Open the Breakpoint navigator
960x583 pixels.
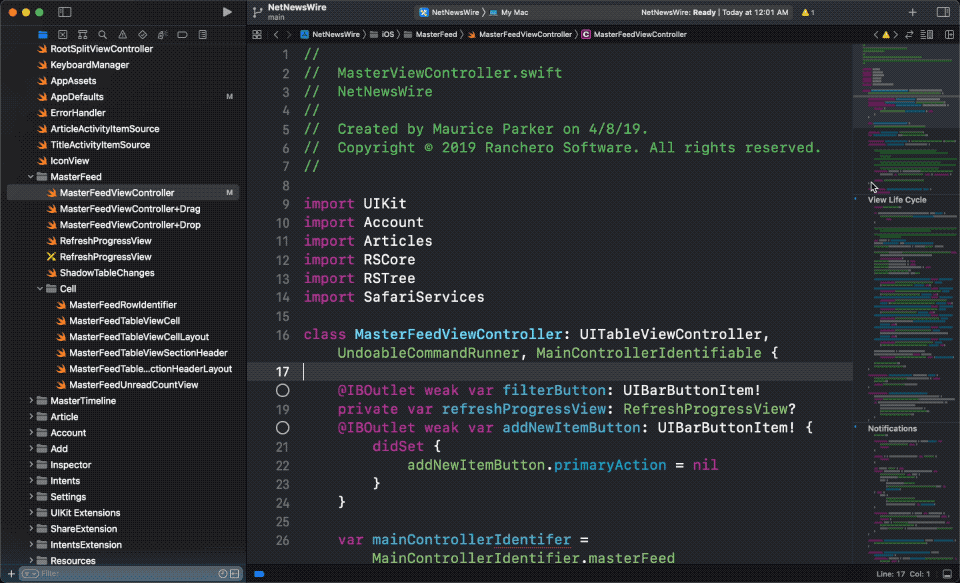[183, 34]
